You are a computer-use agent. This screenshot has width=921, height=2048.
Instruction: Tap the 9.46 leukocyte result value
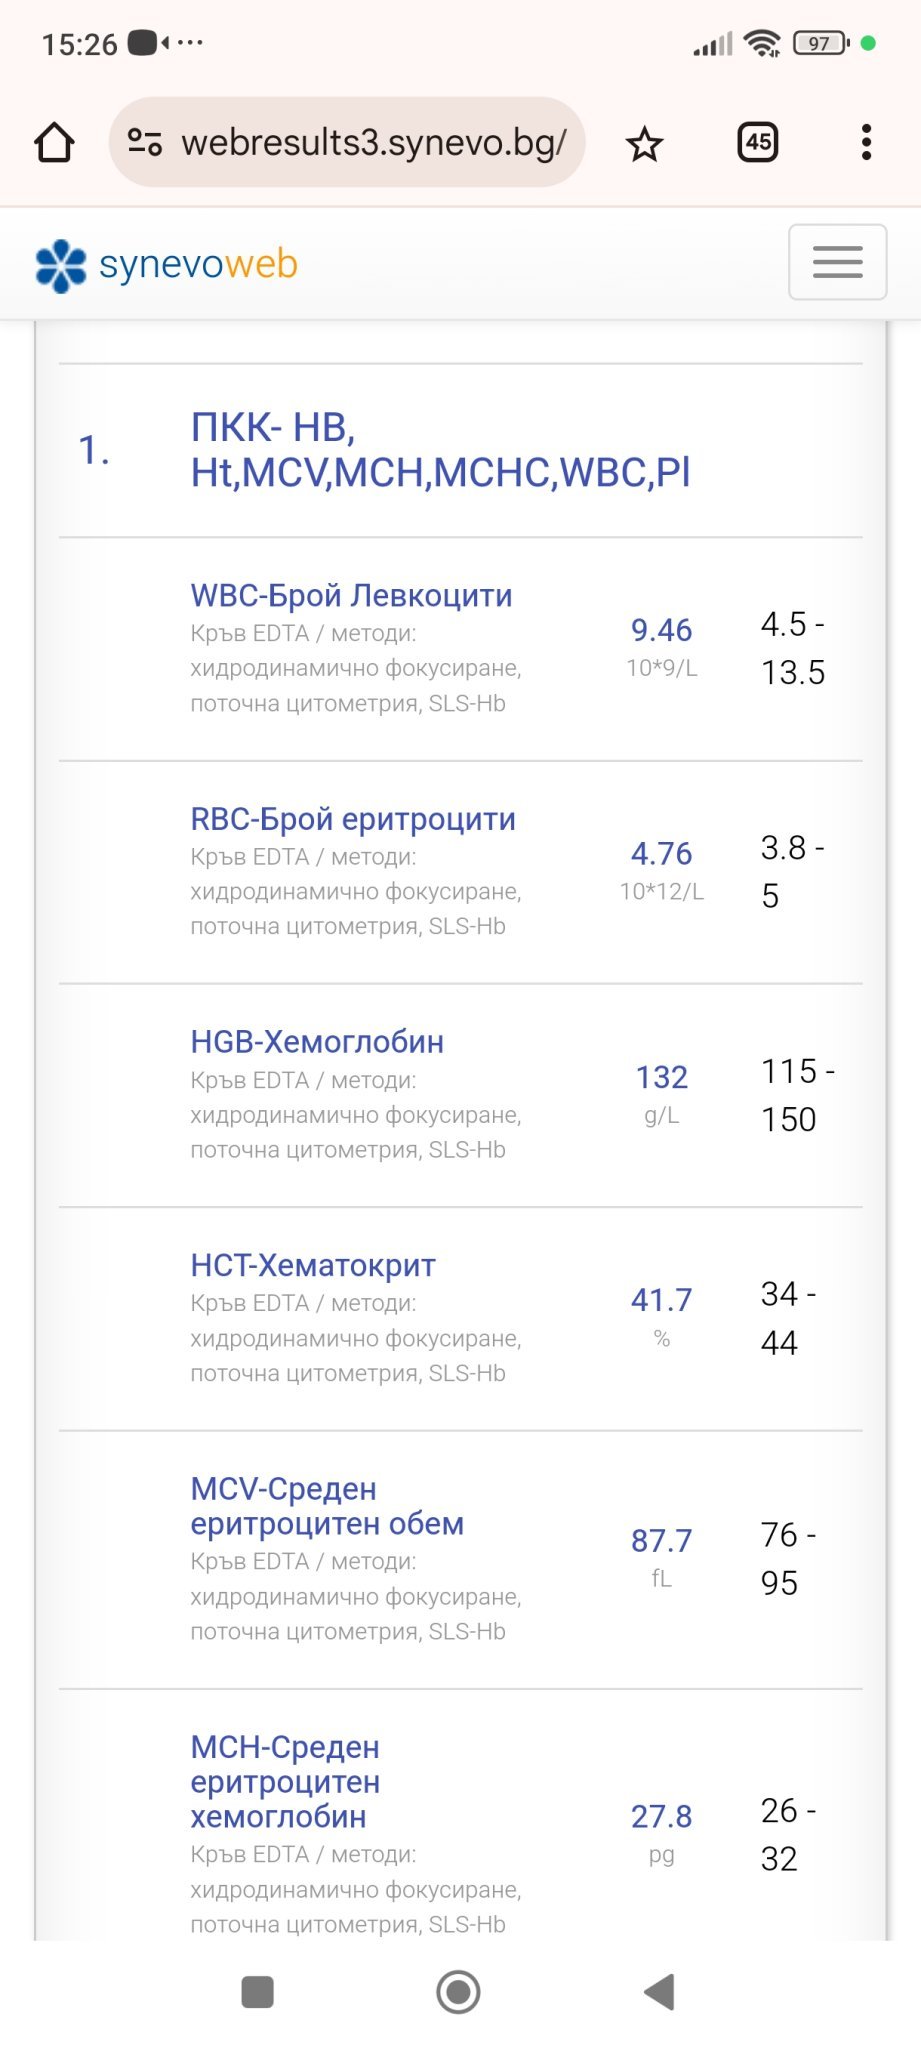[x=661, y=630]
